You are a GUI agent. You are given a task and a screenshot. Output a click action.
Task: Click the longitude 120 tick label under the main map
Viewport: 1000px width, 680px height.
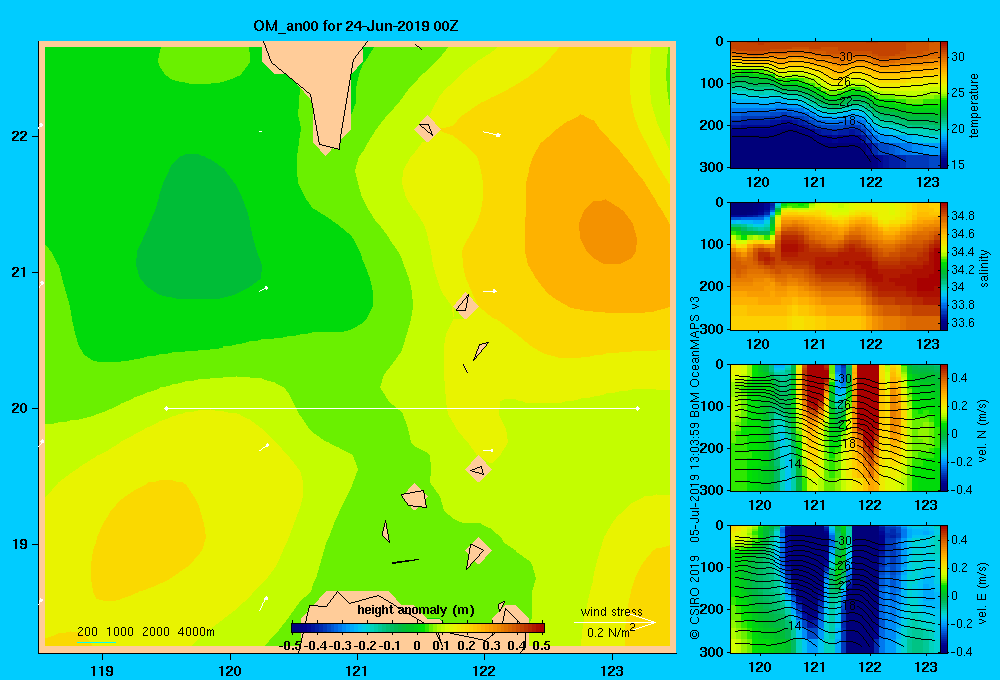coord(230,670)
